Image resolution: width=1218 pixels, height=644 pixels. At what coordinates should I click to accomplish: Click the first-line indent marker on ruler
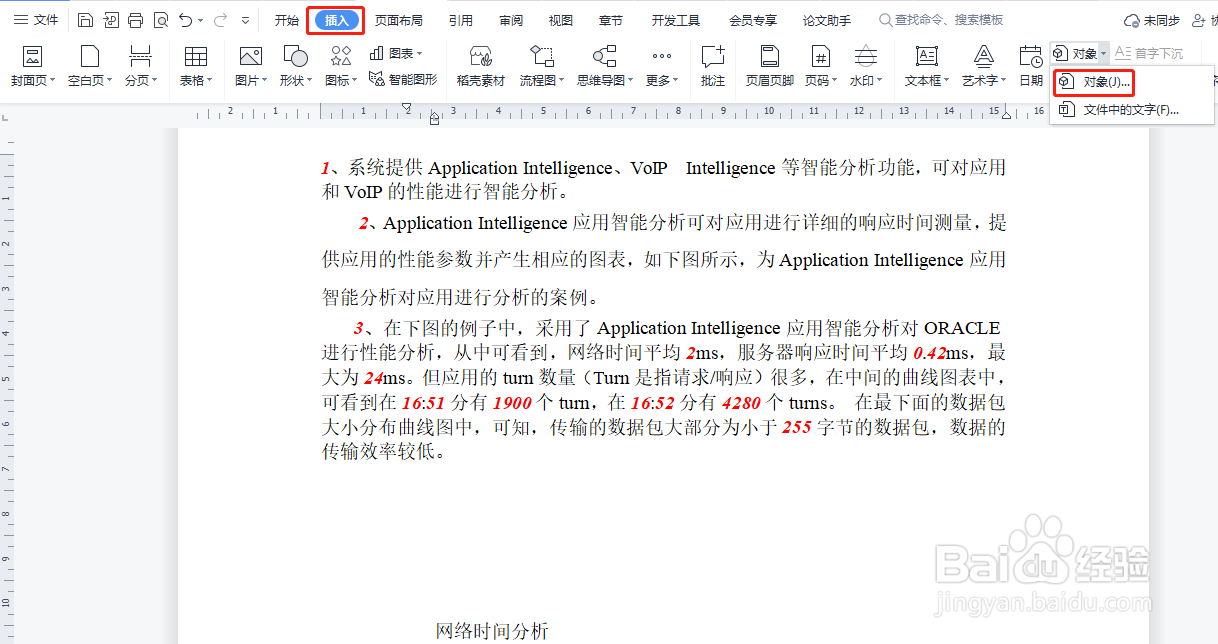407,107
